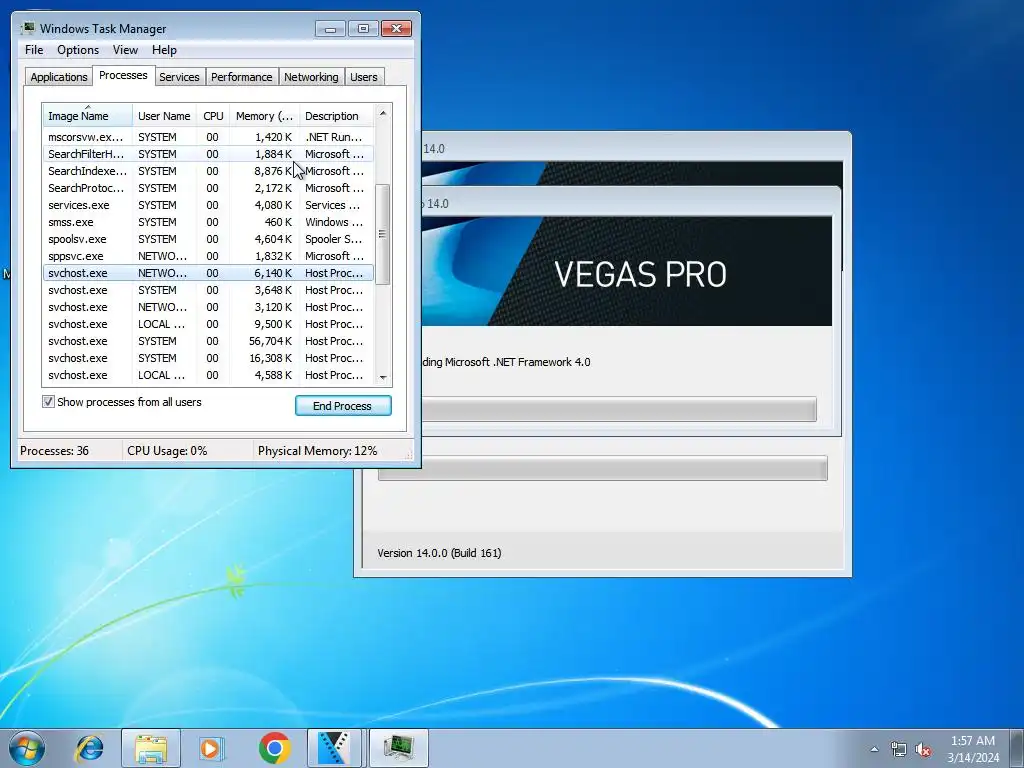This screenshot has width=1024, height=768.
Task: Select the SearchIndexer process row
Action: coord(208,171)
